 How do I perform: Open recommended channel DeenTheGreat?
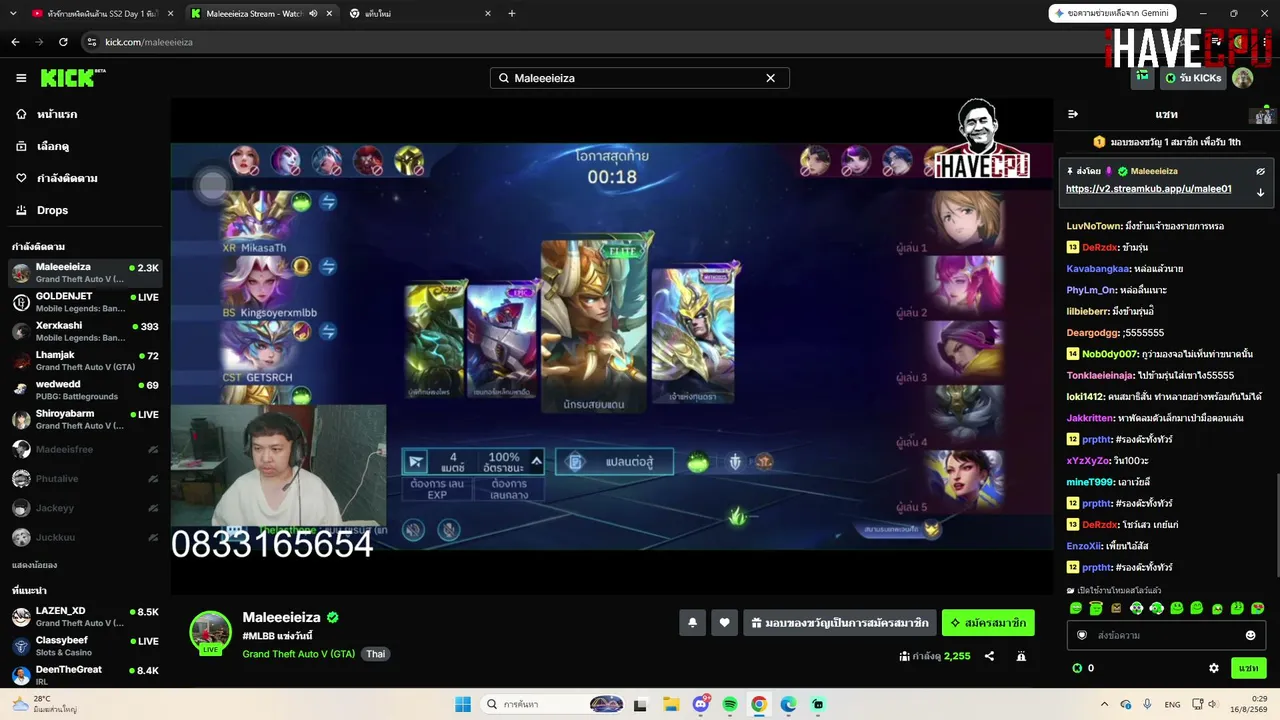coord(84,675)
